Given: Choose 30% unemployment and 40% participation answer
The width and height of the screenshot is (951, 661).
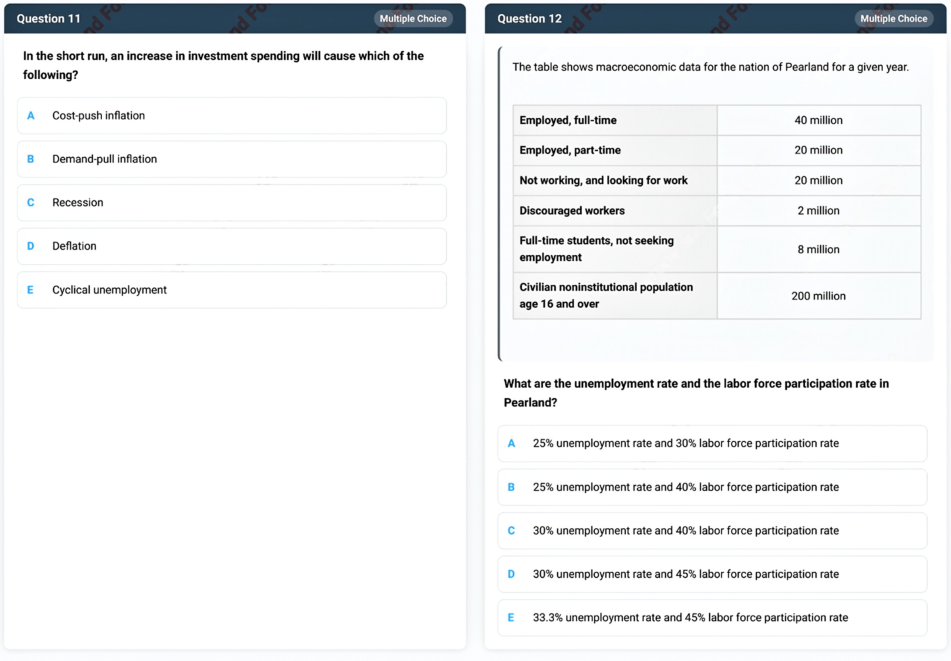Looking at the screenshot, I should [713, 531].
